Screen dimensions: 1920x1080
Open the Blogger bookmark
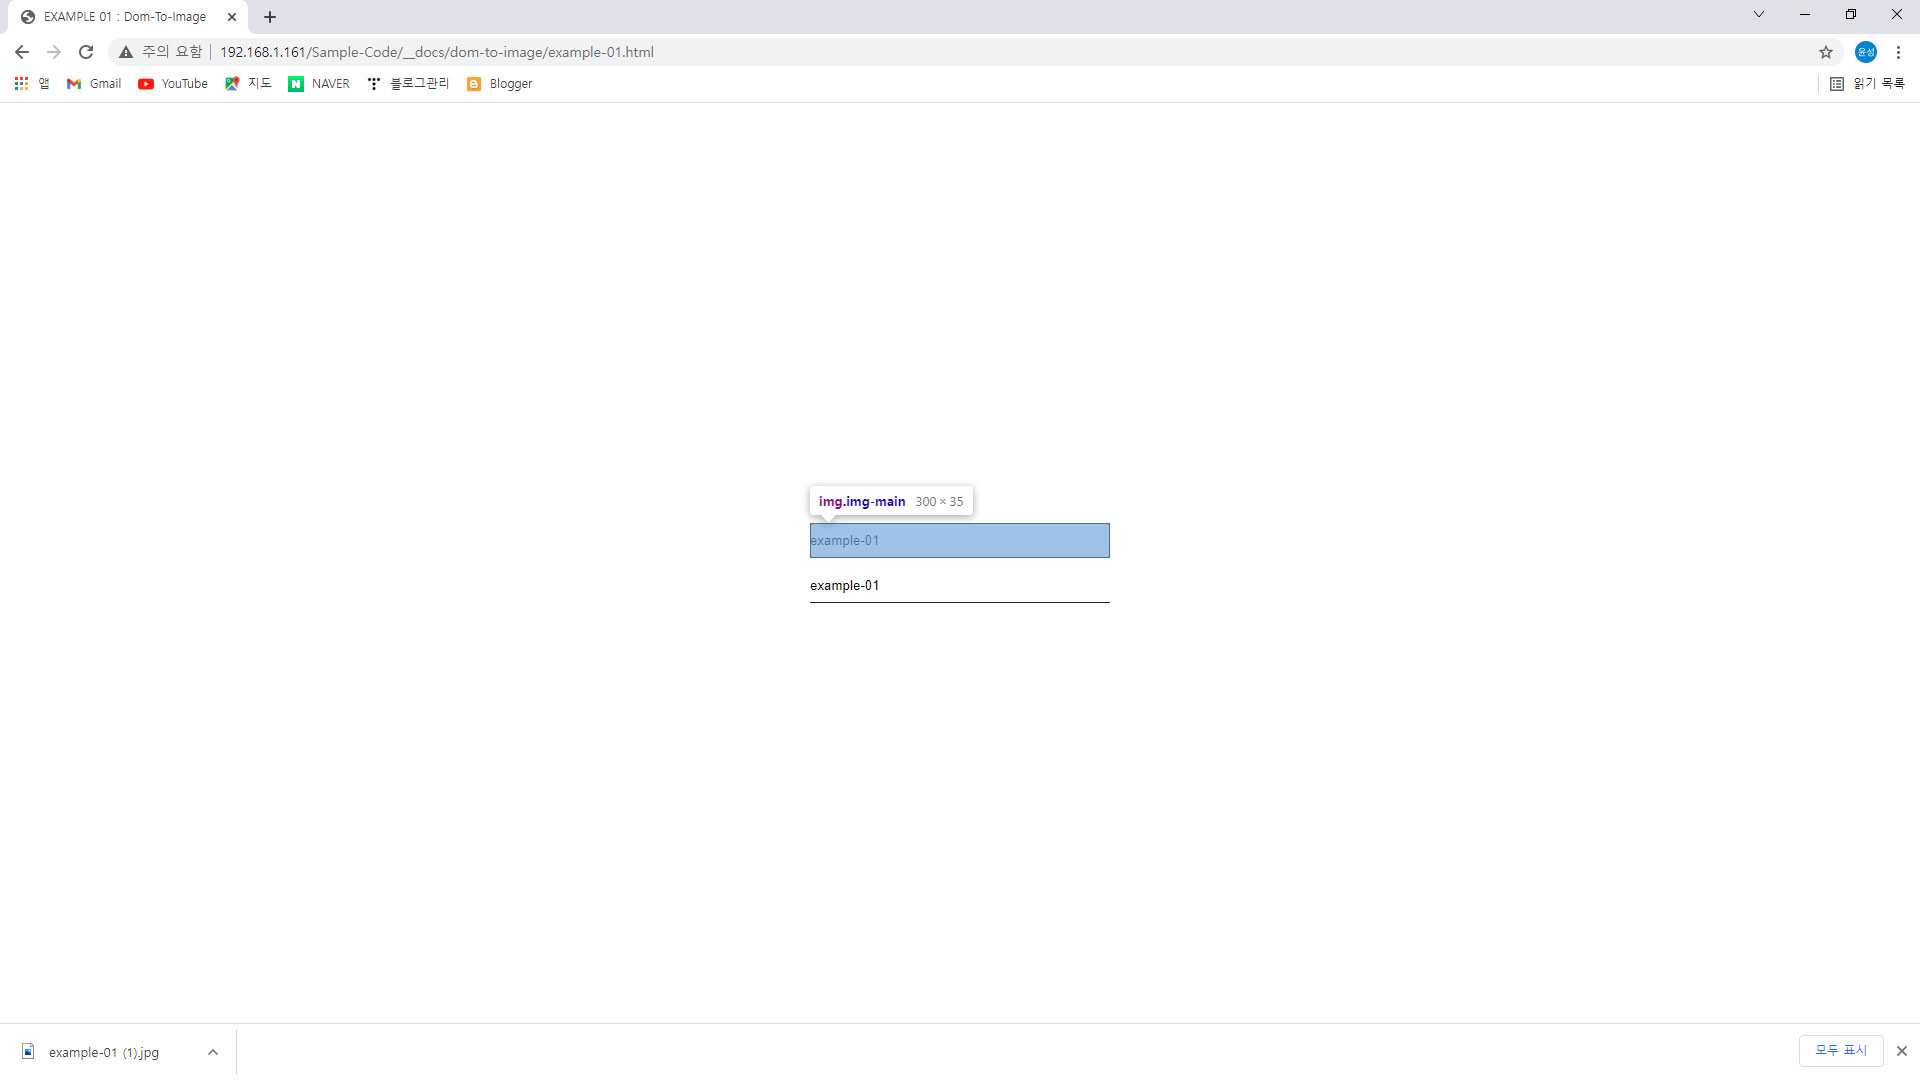(499, 84)
